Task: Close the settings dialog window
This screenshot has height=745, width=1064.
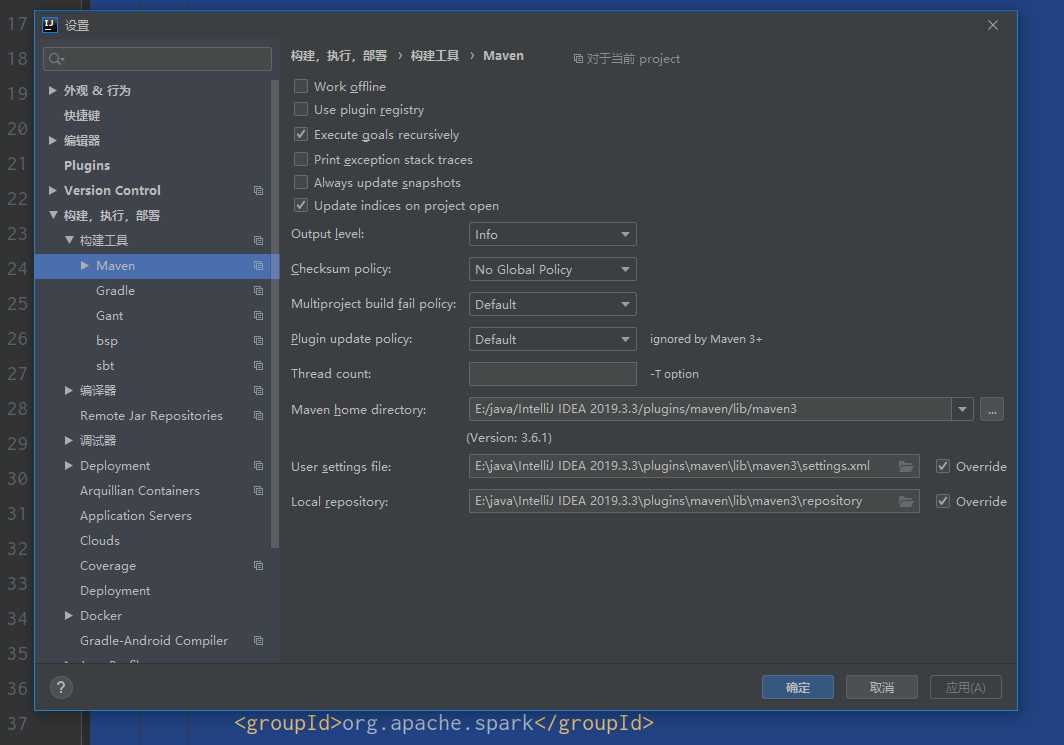Action: click(x=993, y=25)
